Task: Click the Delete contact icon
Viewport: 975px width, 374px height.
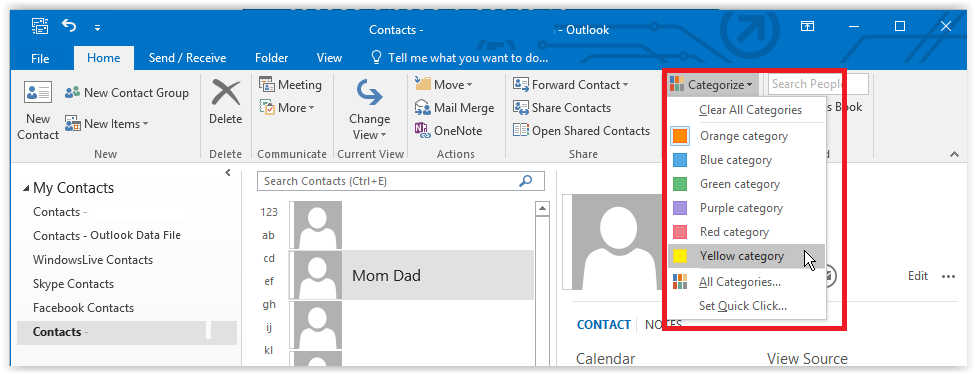Action: [x=226, y=93]
